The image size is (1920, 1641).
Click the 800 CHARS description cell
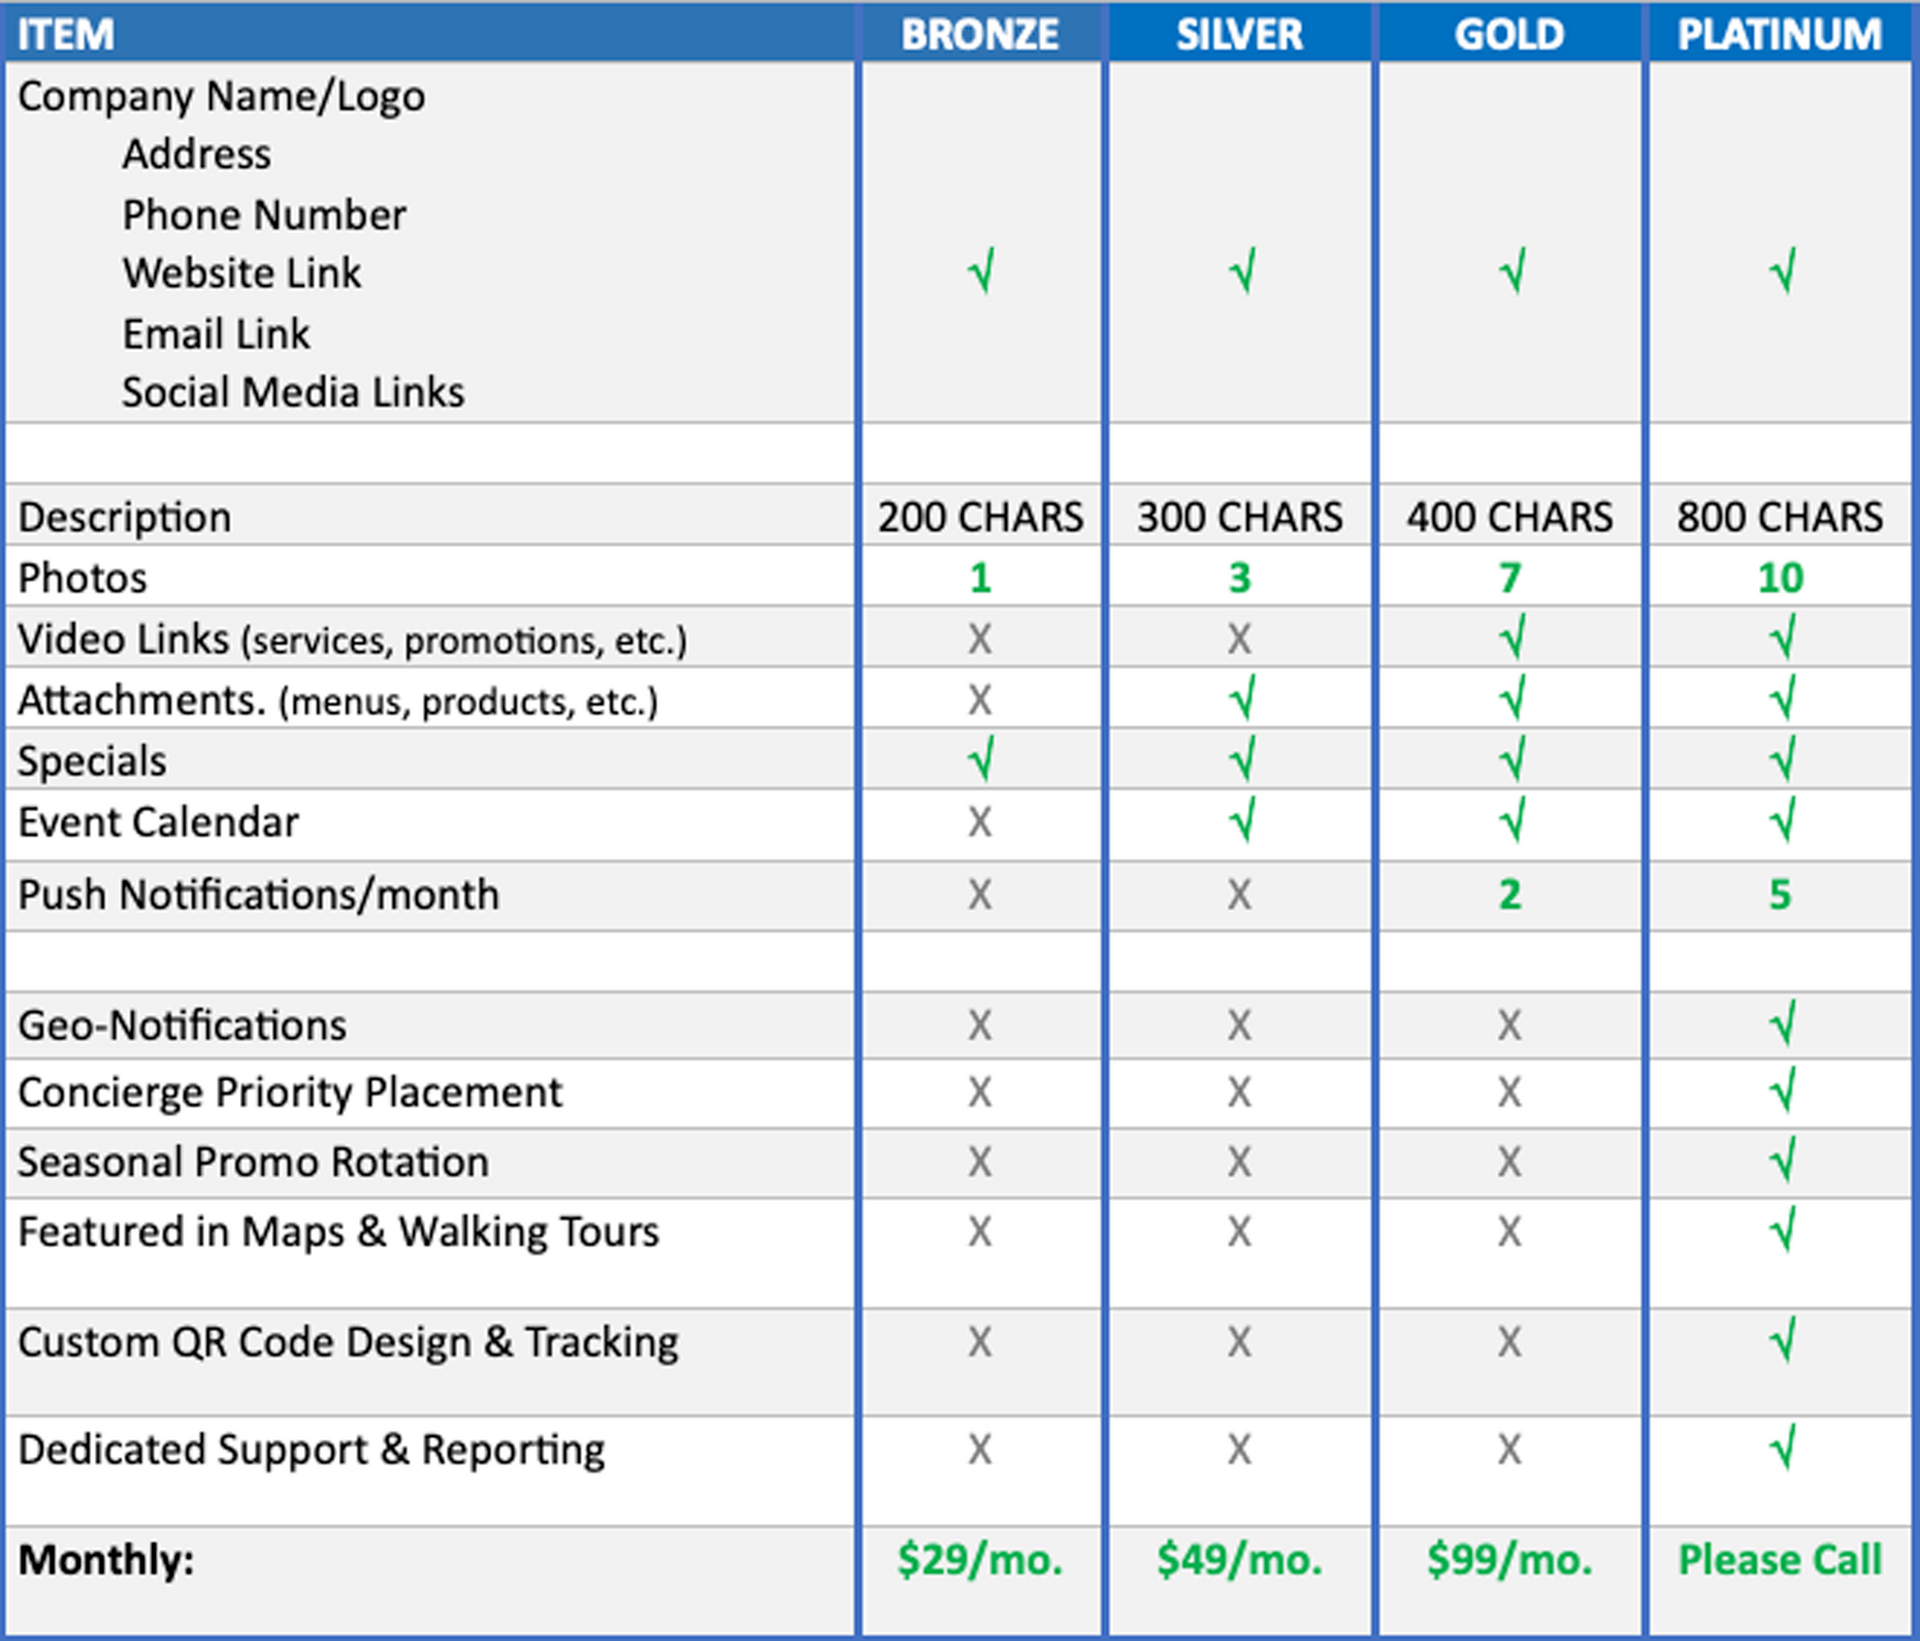[1780, 517]
